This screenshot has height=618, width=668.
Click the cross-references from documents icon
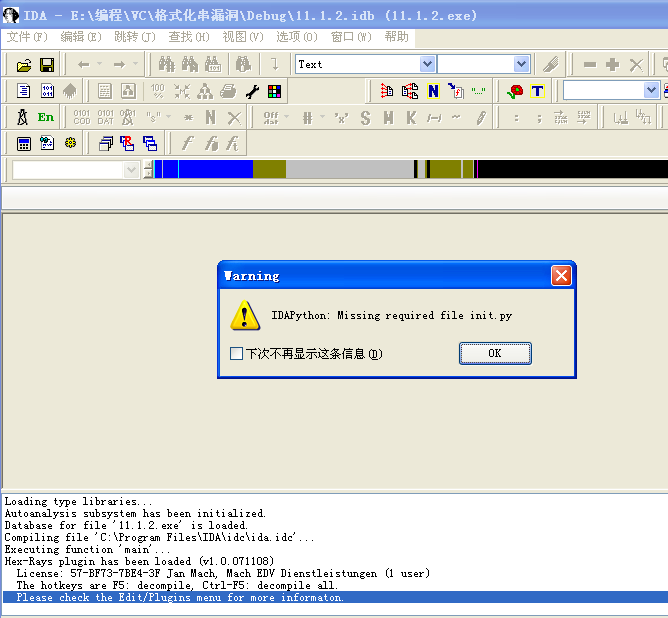coord(410,91)
